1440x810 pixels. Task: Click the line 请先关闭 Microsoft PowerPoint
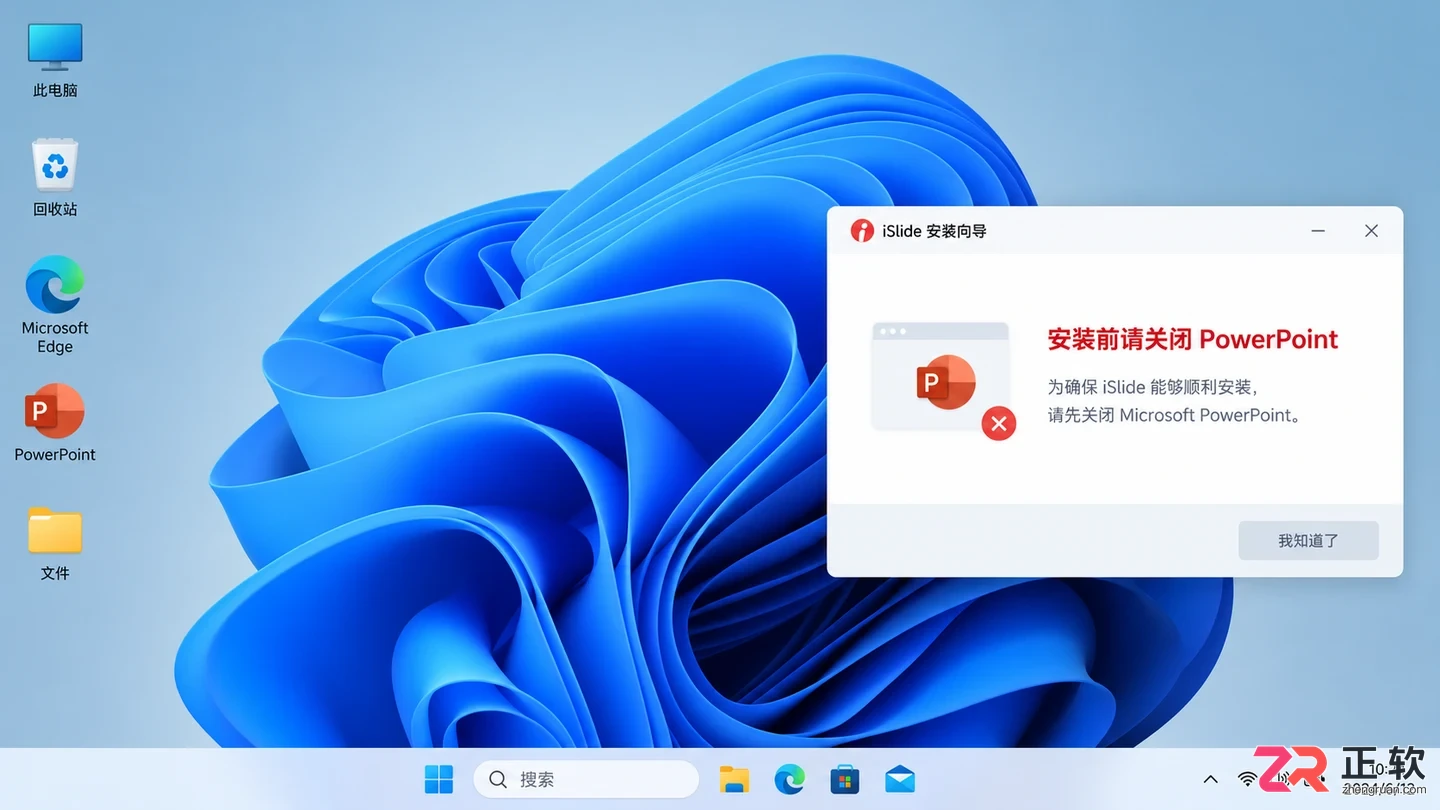point(1176,415)
